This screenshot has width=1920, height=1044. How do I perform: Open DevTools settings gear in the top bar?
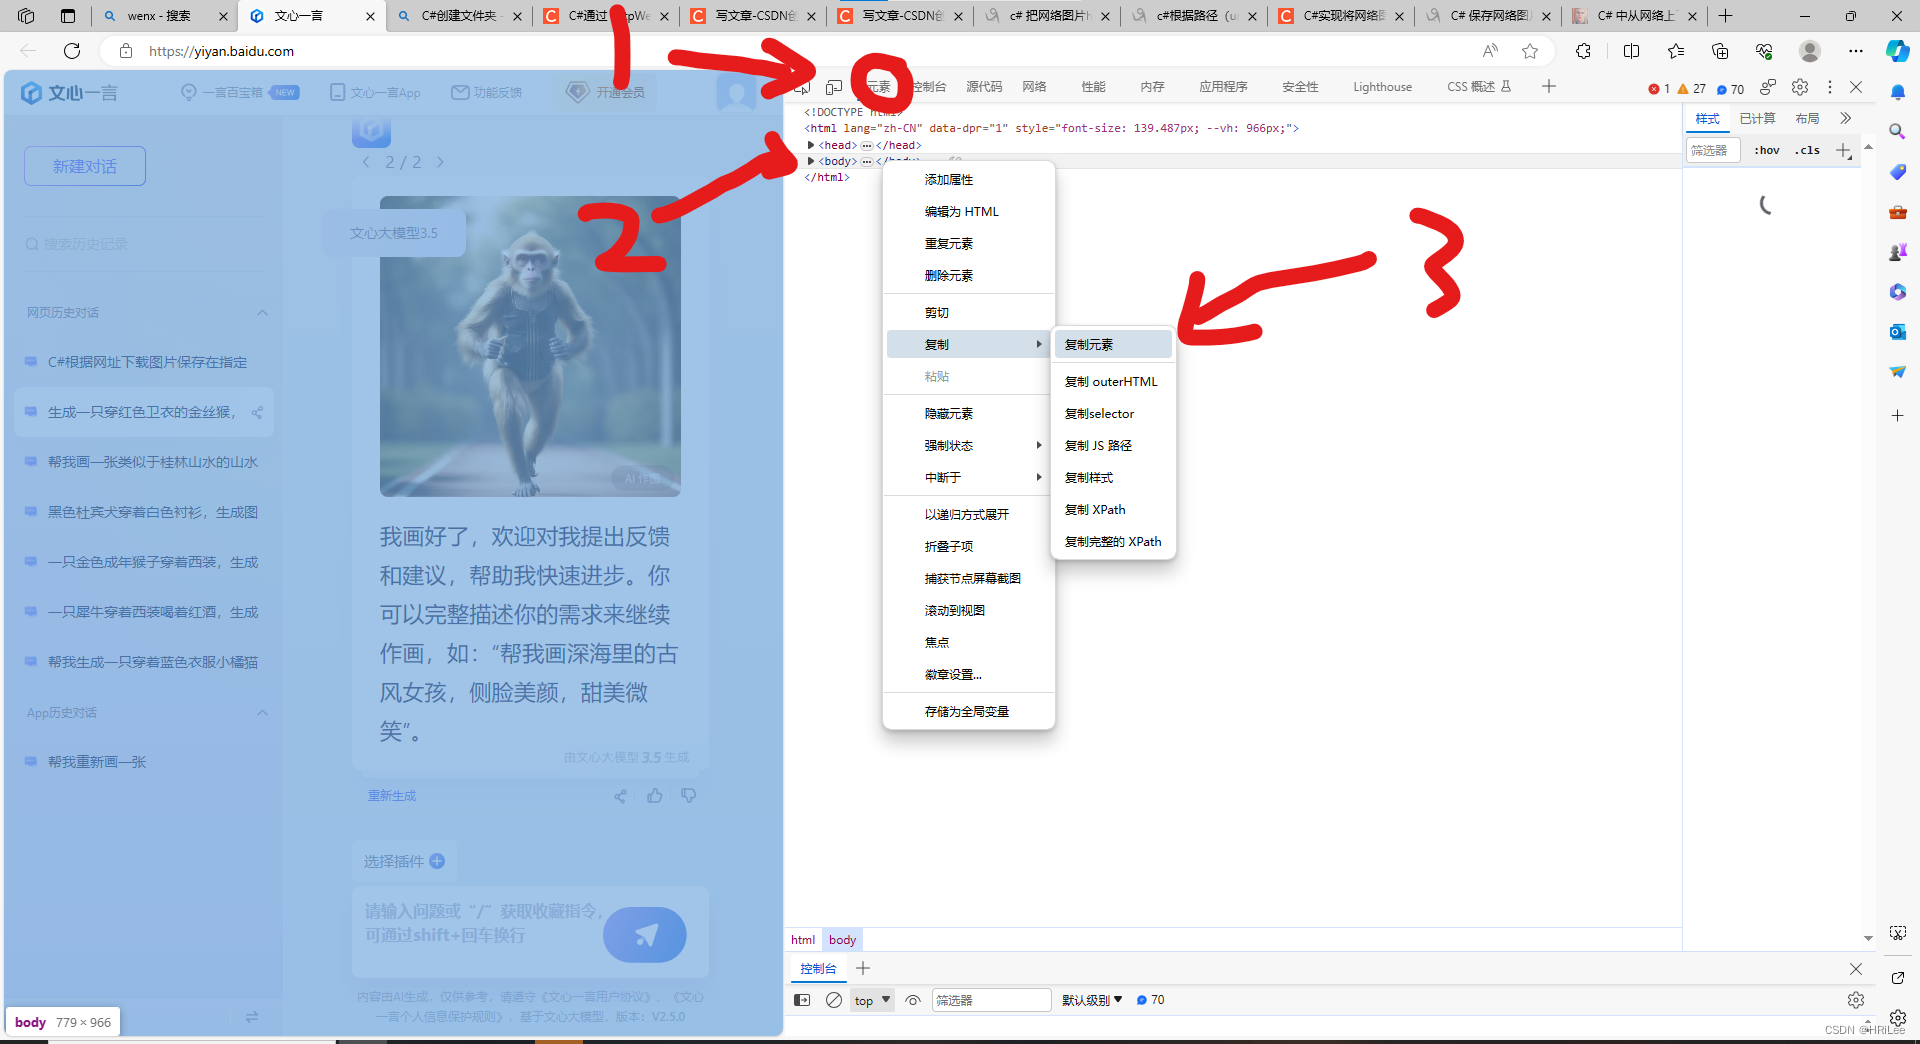point(1800,87)
